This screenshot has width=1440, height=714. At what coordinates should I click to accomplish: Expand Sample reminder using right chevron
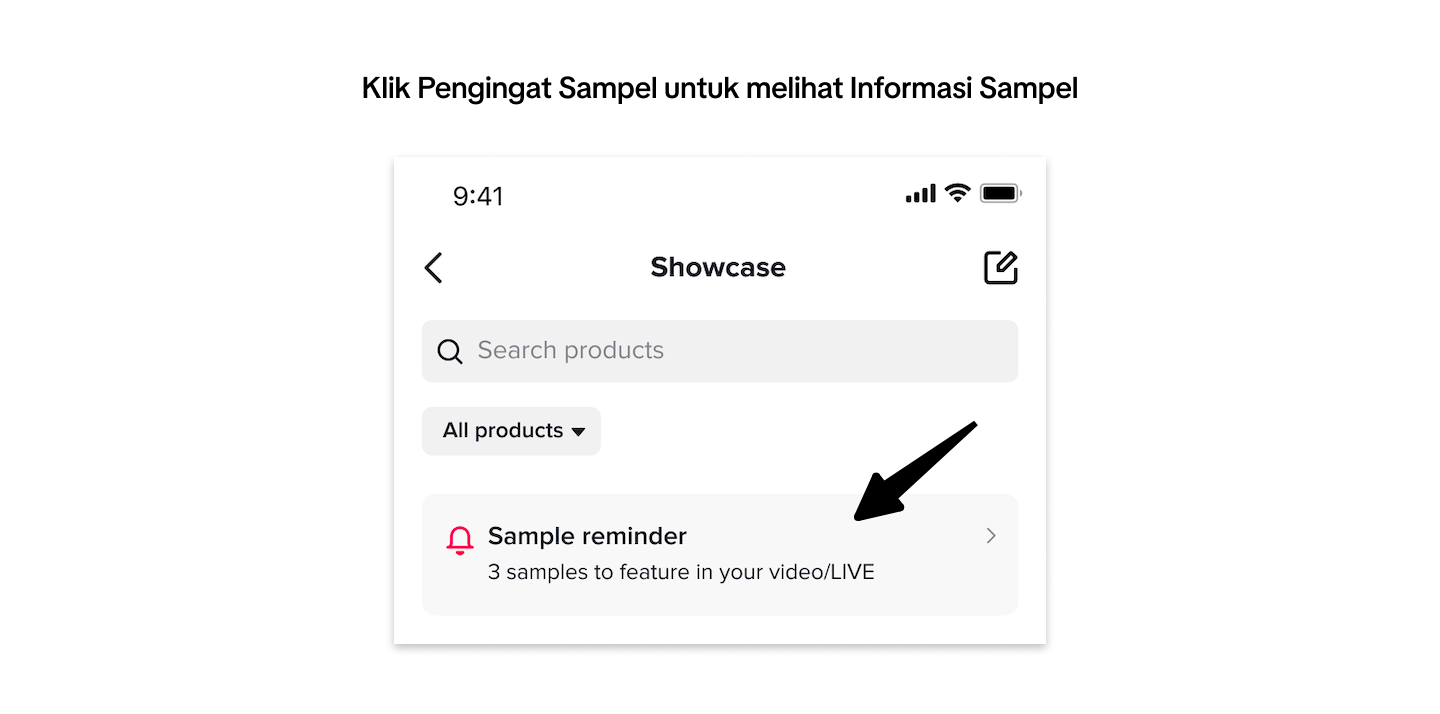click(991, 536)
